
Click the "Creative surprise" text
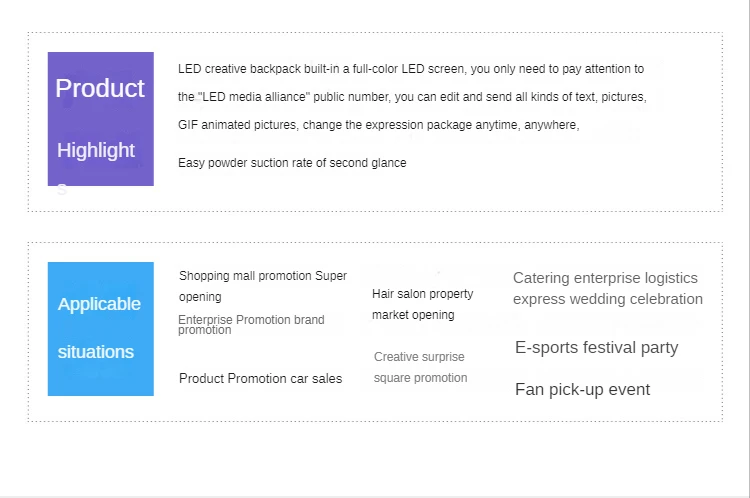[x=419, y=357]
